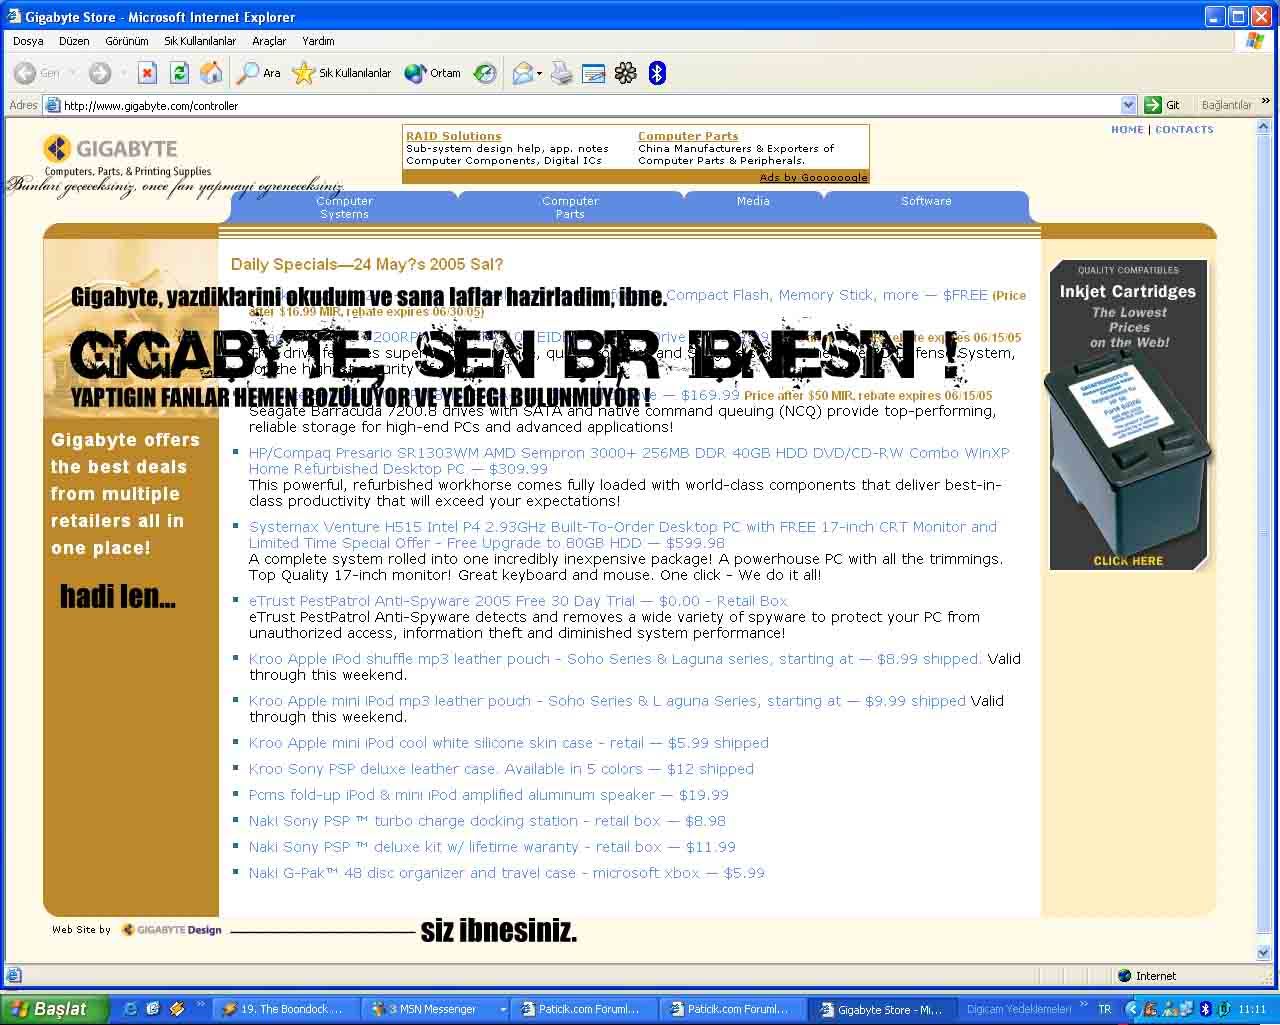Image resolution: width=1280 pixels, height=1025 pixels.
Task: Click the Gigabyte logo on the page
Action: pos(110,149)
